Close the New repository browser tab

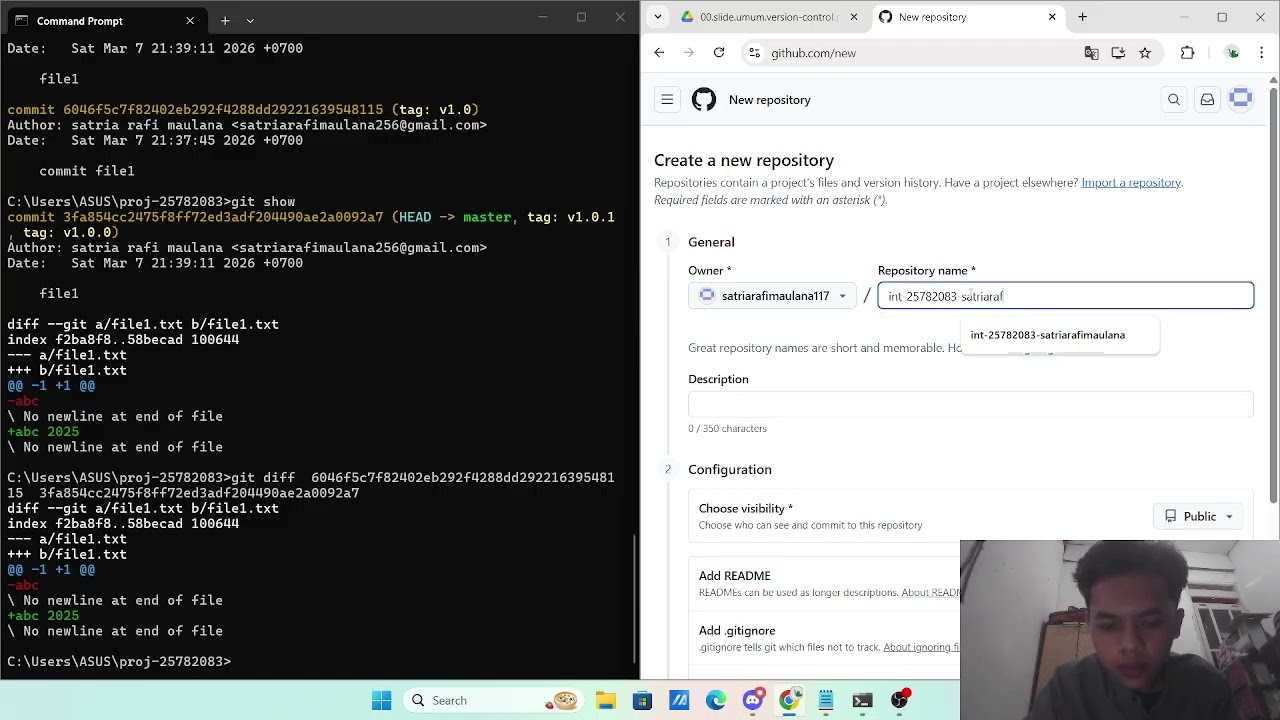pyautogui.click(x=1052, y=17)
